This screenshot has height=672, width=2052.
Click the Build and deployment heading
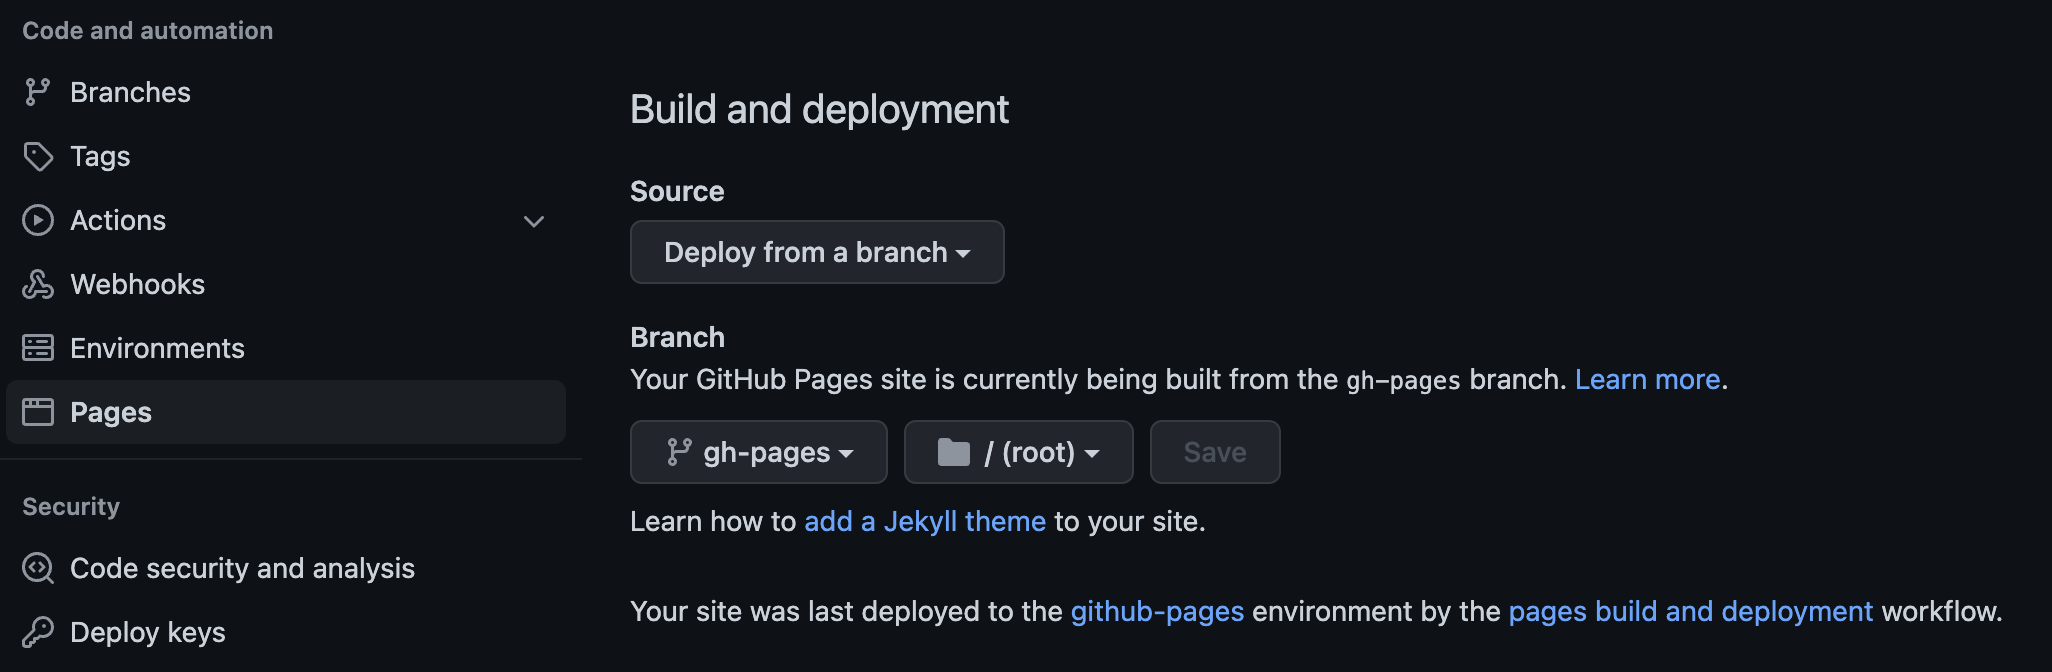[819, 109]
